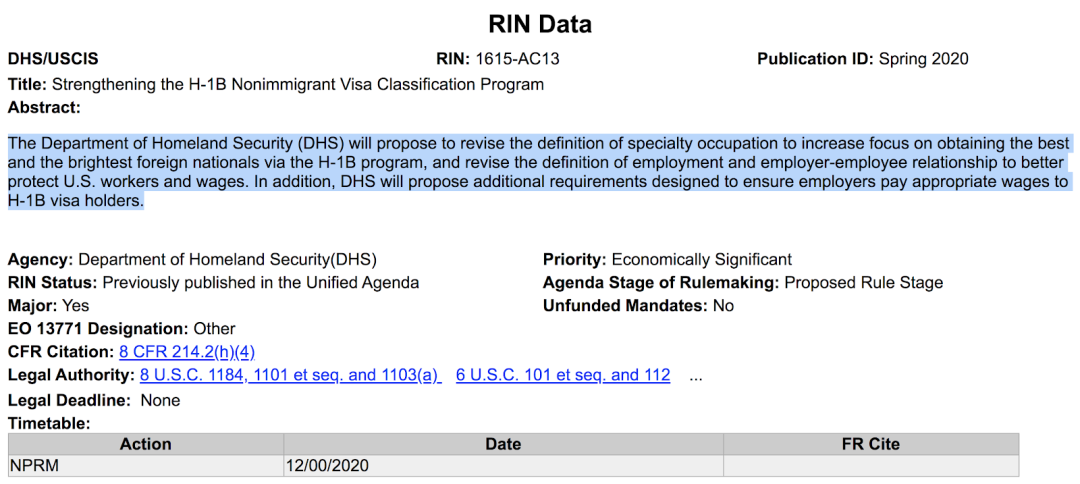Click the FR Cite column header
This screenshot has width=1080, height=484.
(871, 444)
